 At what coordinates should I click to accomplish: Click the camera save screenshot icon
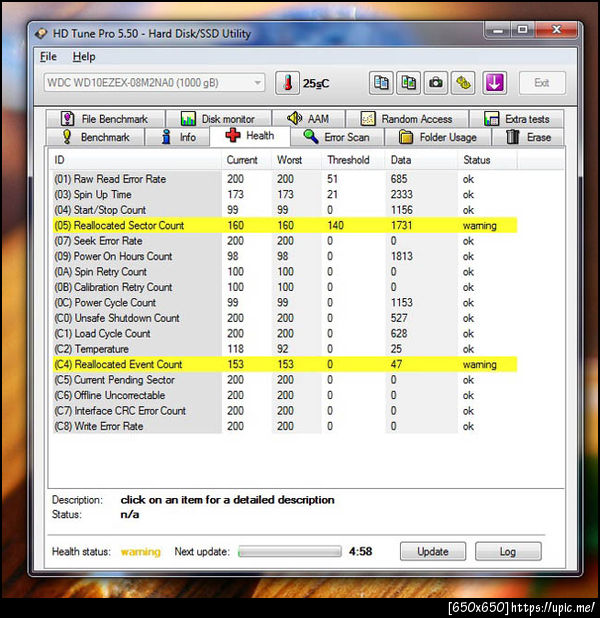point(436,83)
